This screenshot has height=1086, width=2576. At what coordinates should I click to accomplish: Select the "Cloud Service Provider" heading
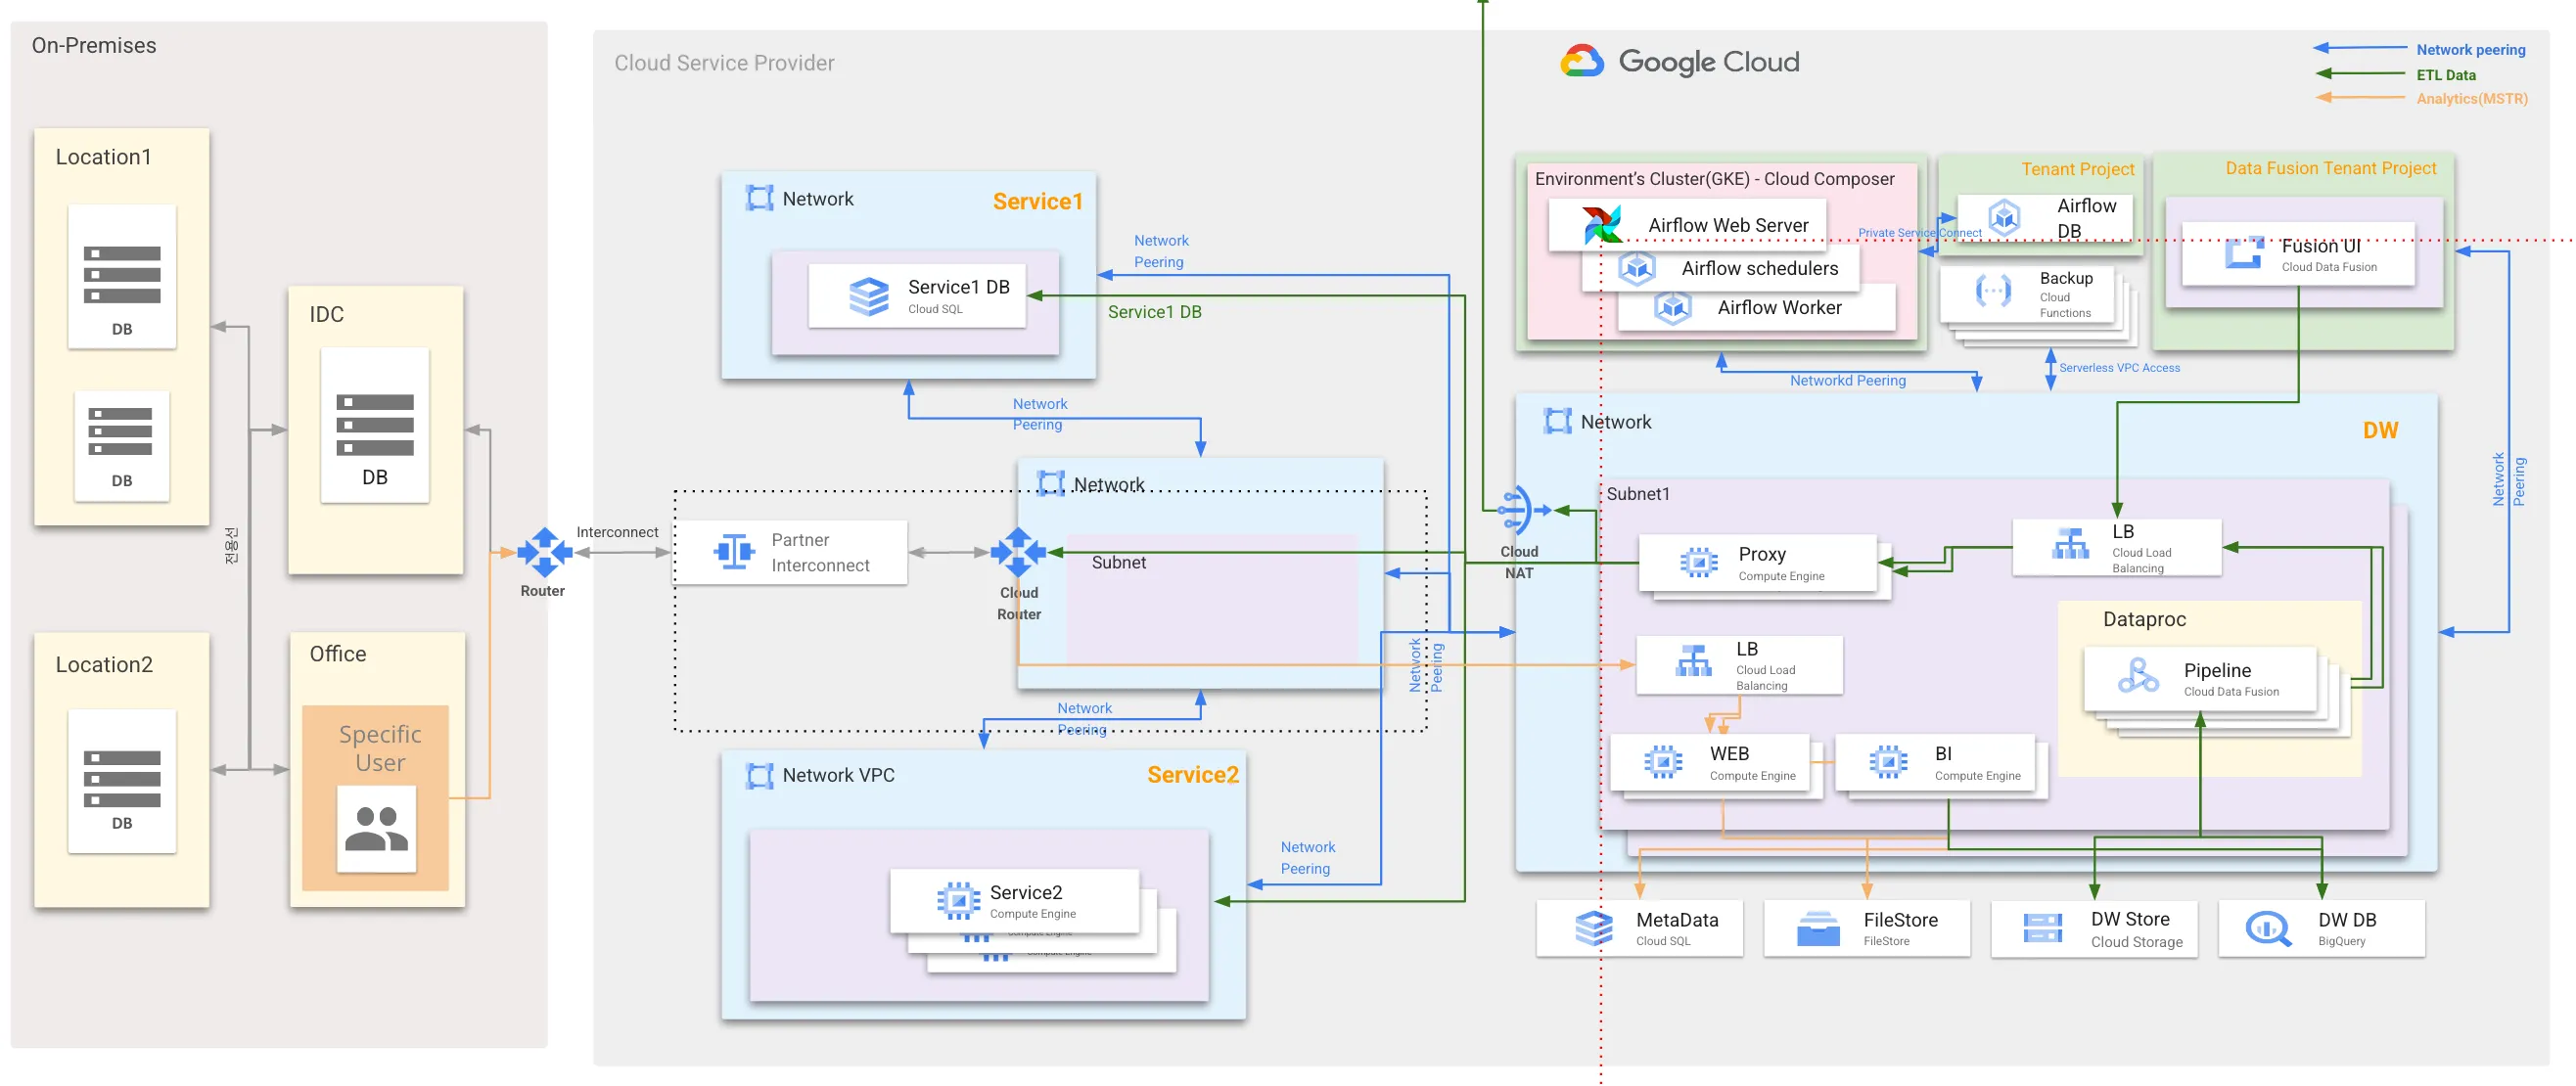[x=724, y=63]
